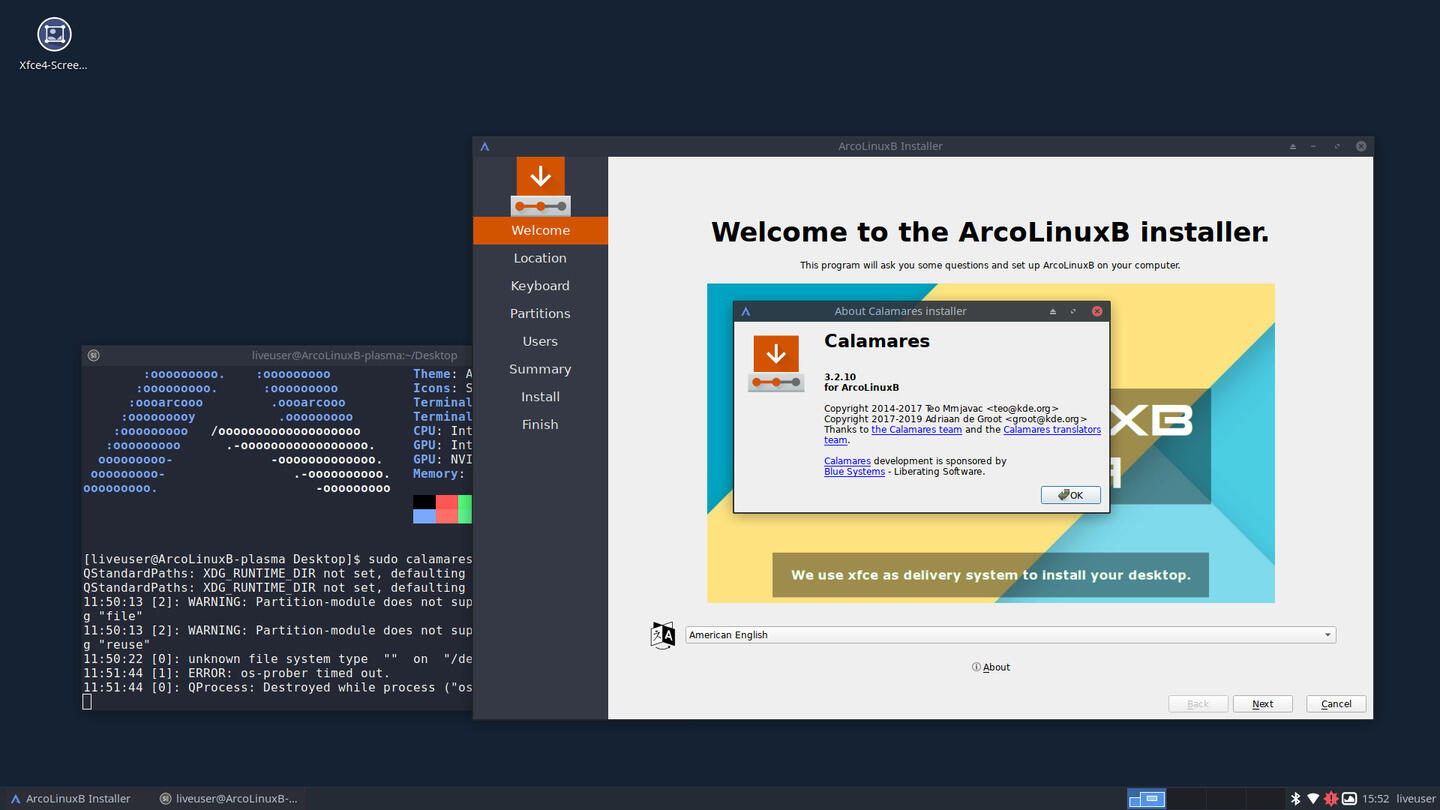This screenshot has width=1440, height=810.
Task: Click the blue swatch in the terminal color palette
Action: (x=424, y=516)
